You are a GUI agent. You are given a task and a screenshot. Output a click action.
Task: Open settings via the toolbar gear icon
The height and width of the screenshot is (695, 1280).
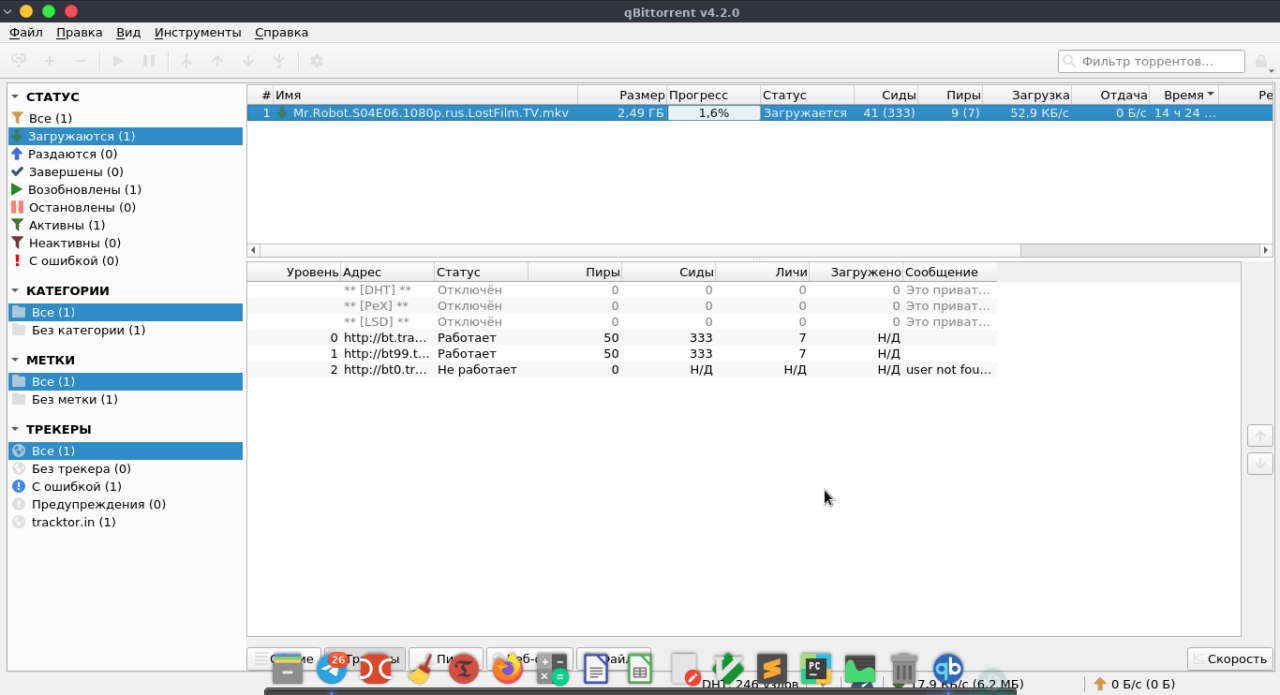click(316, 61)
